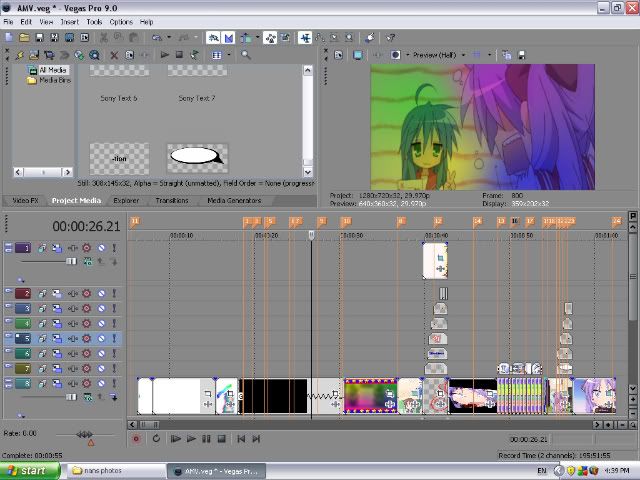
Task: Save snapshot to file in preview window
Action: [x=522, y=55]
